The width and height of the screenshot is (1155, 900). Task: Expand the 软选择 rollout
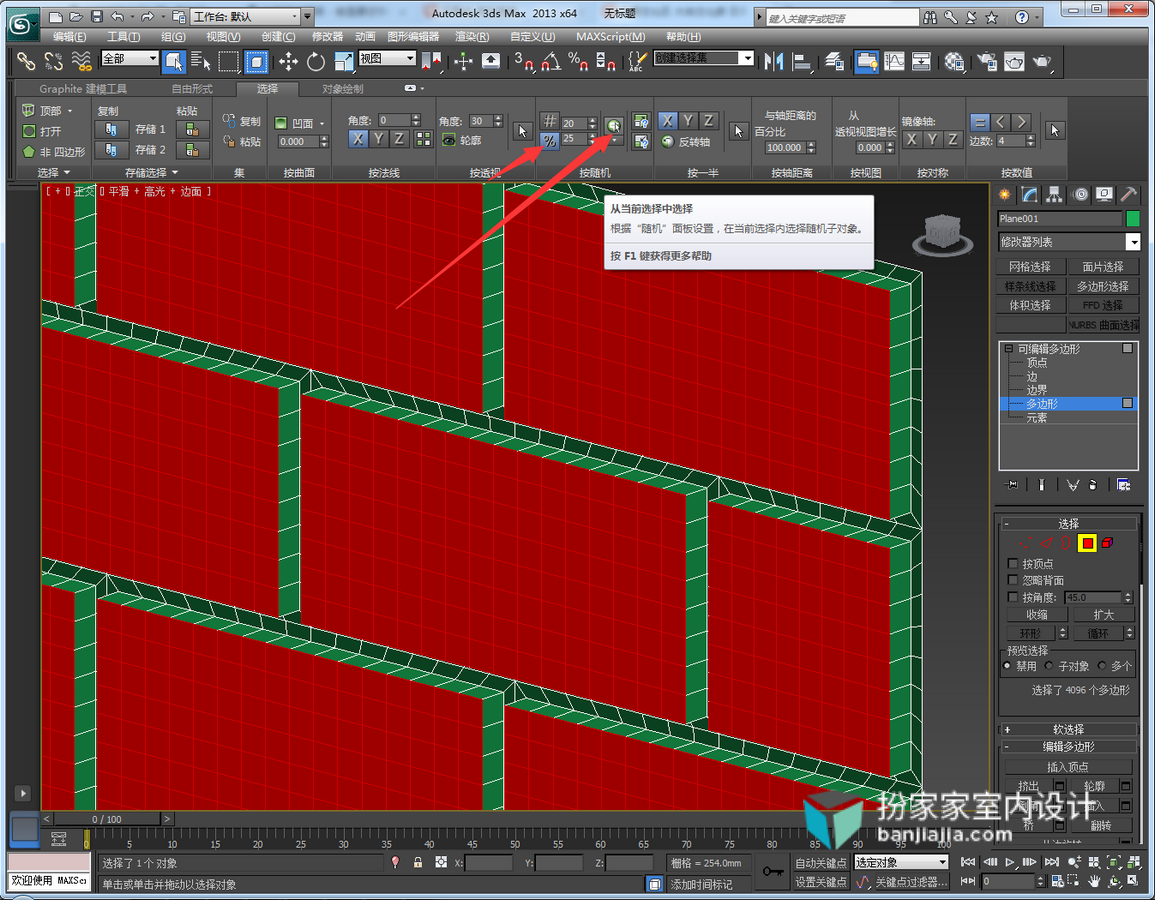click(x=1068, y=729)
